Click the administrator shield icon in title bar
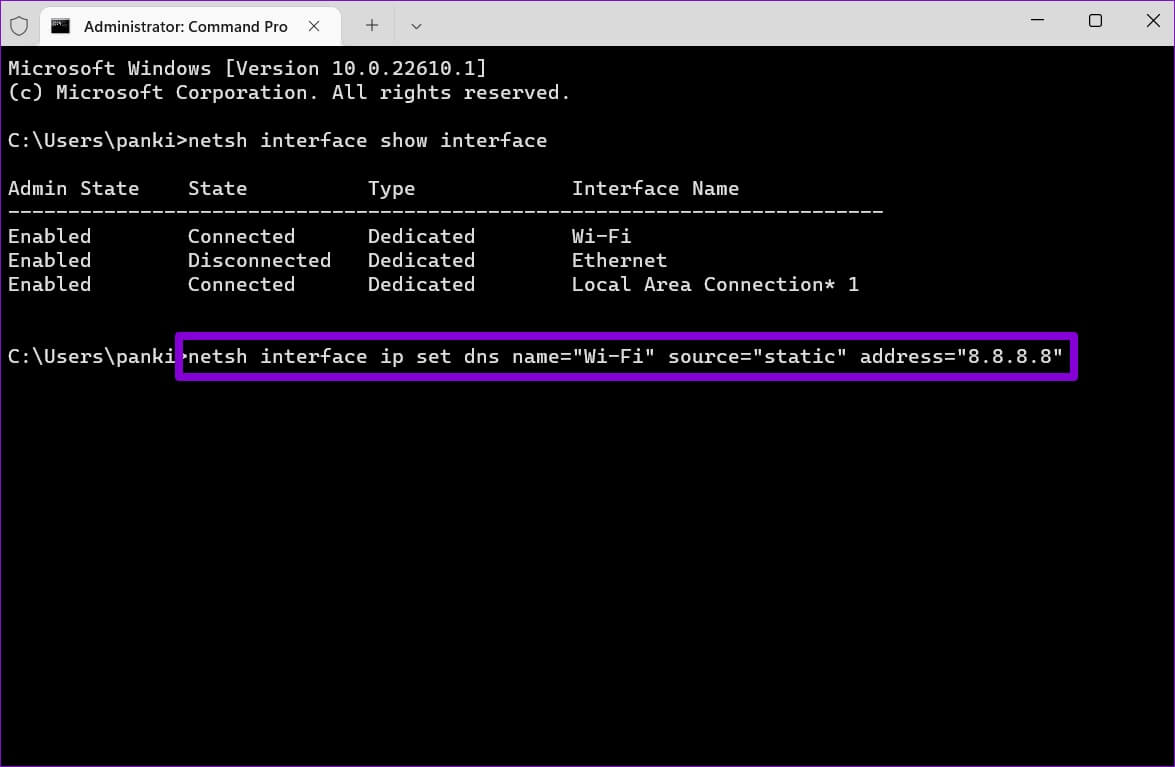This screenshot has width=1175, height=767. (19, 26)
